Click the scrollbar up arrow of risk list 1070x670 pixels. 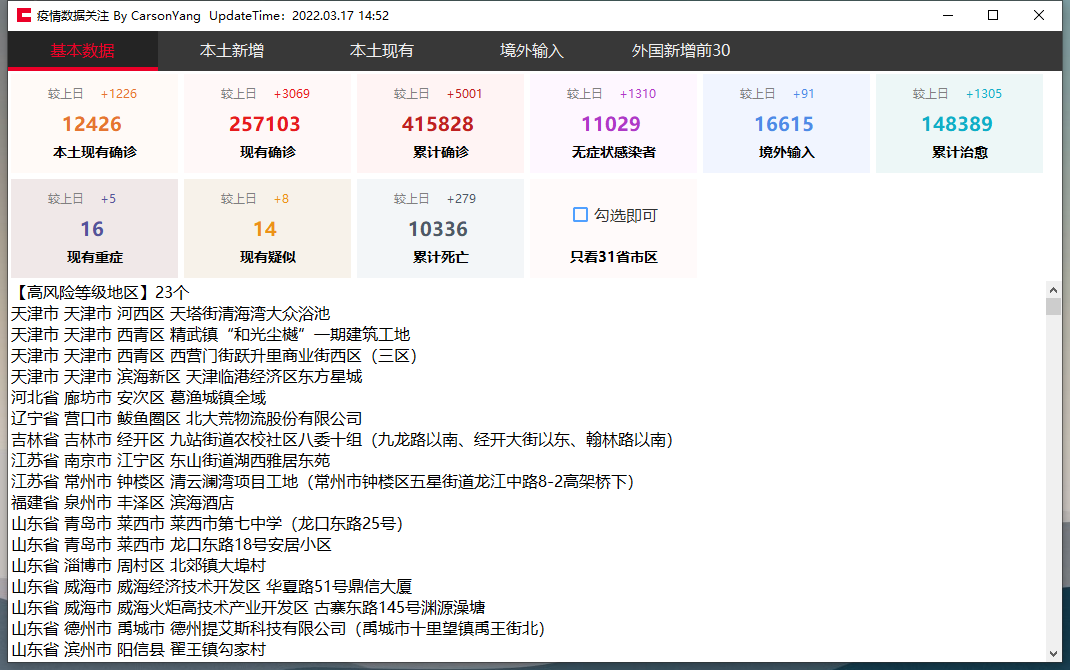pyautogui.click(x=1053, y=289)
